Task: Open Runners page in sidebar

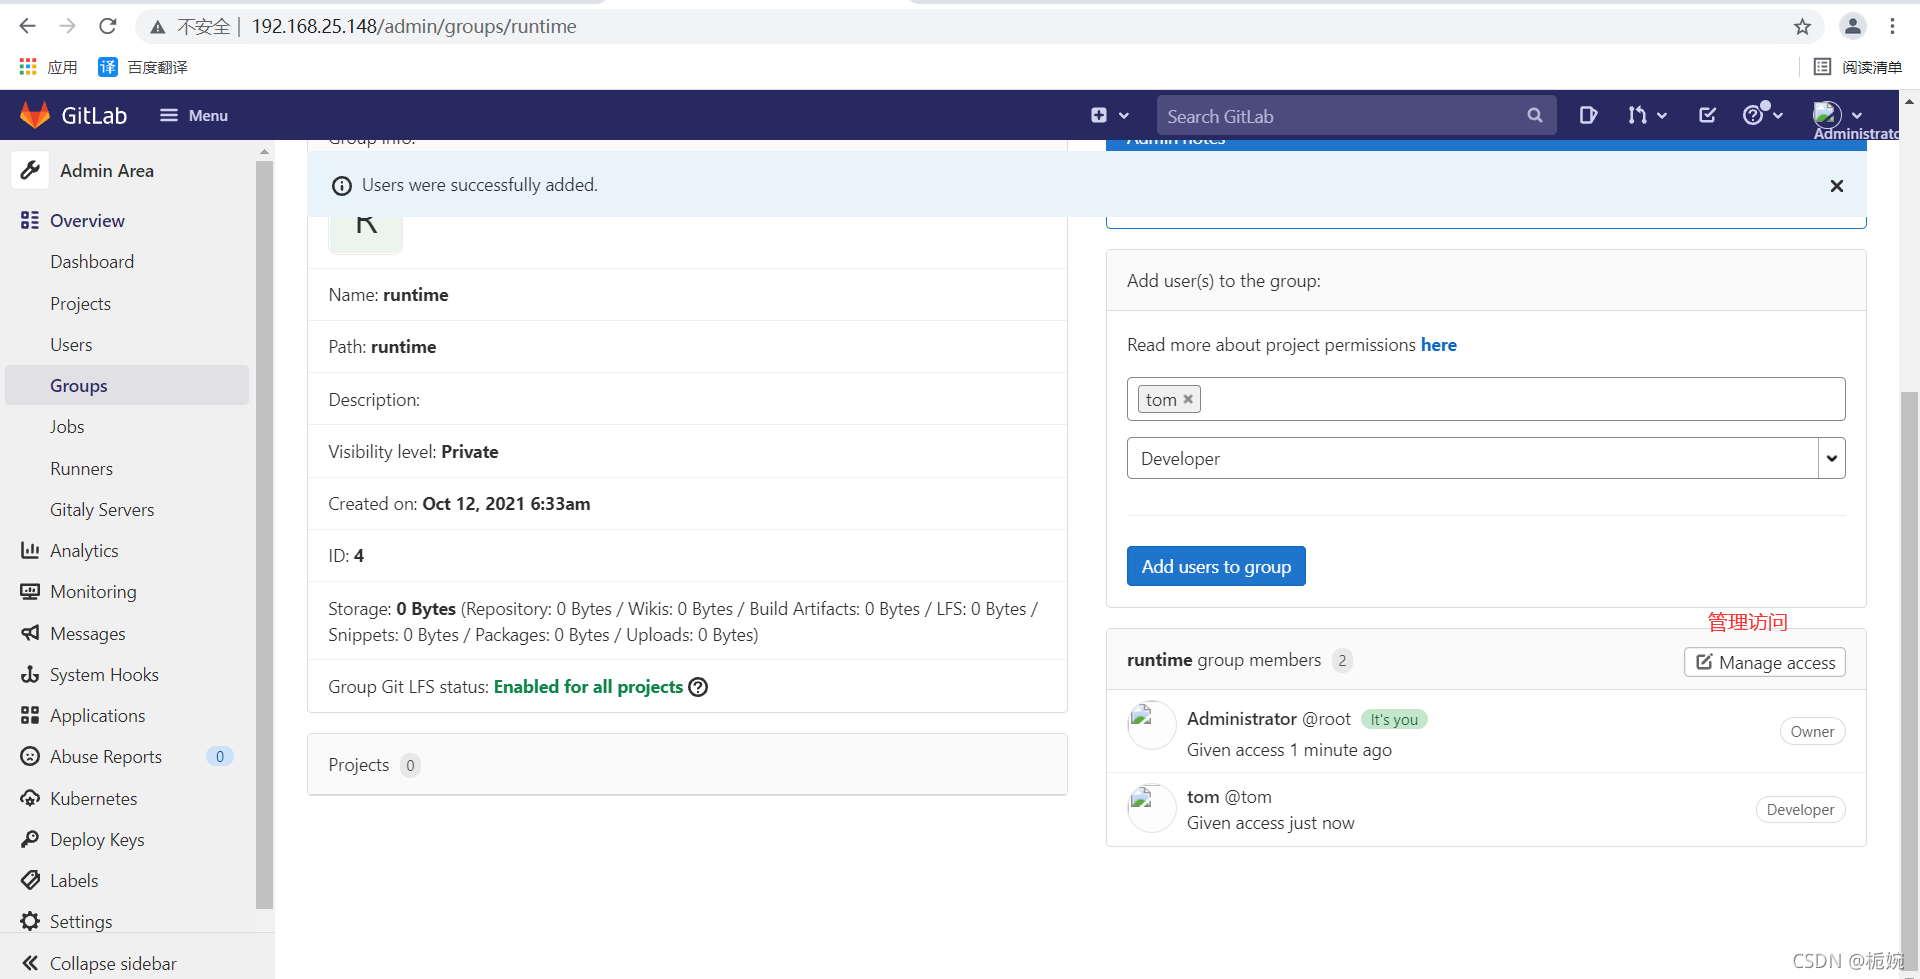Action: point(81,469)
